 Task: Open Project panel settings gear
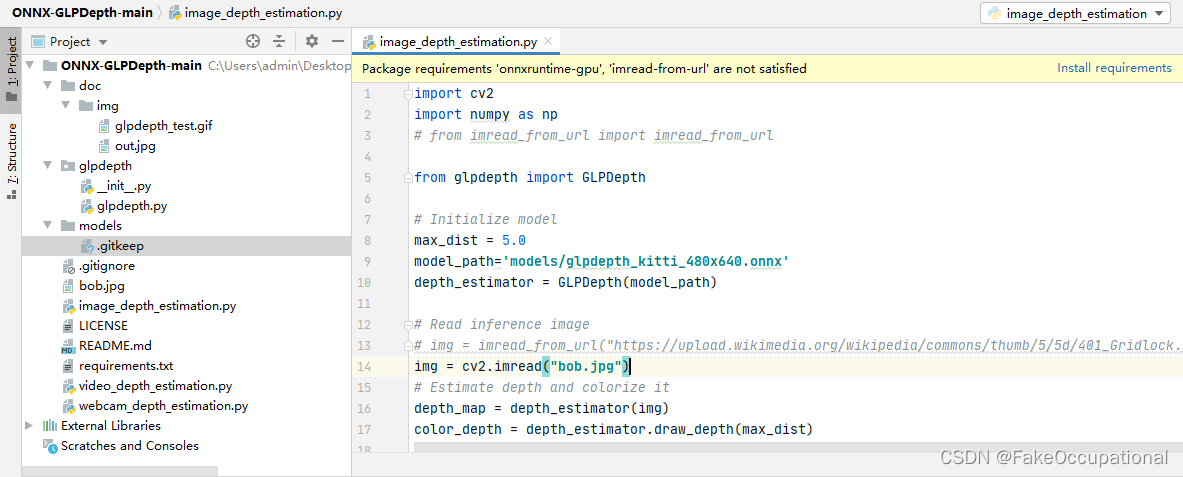click(x=312, y=42)
